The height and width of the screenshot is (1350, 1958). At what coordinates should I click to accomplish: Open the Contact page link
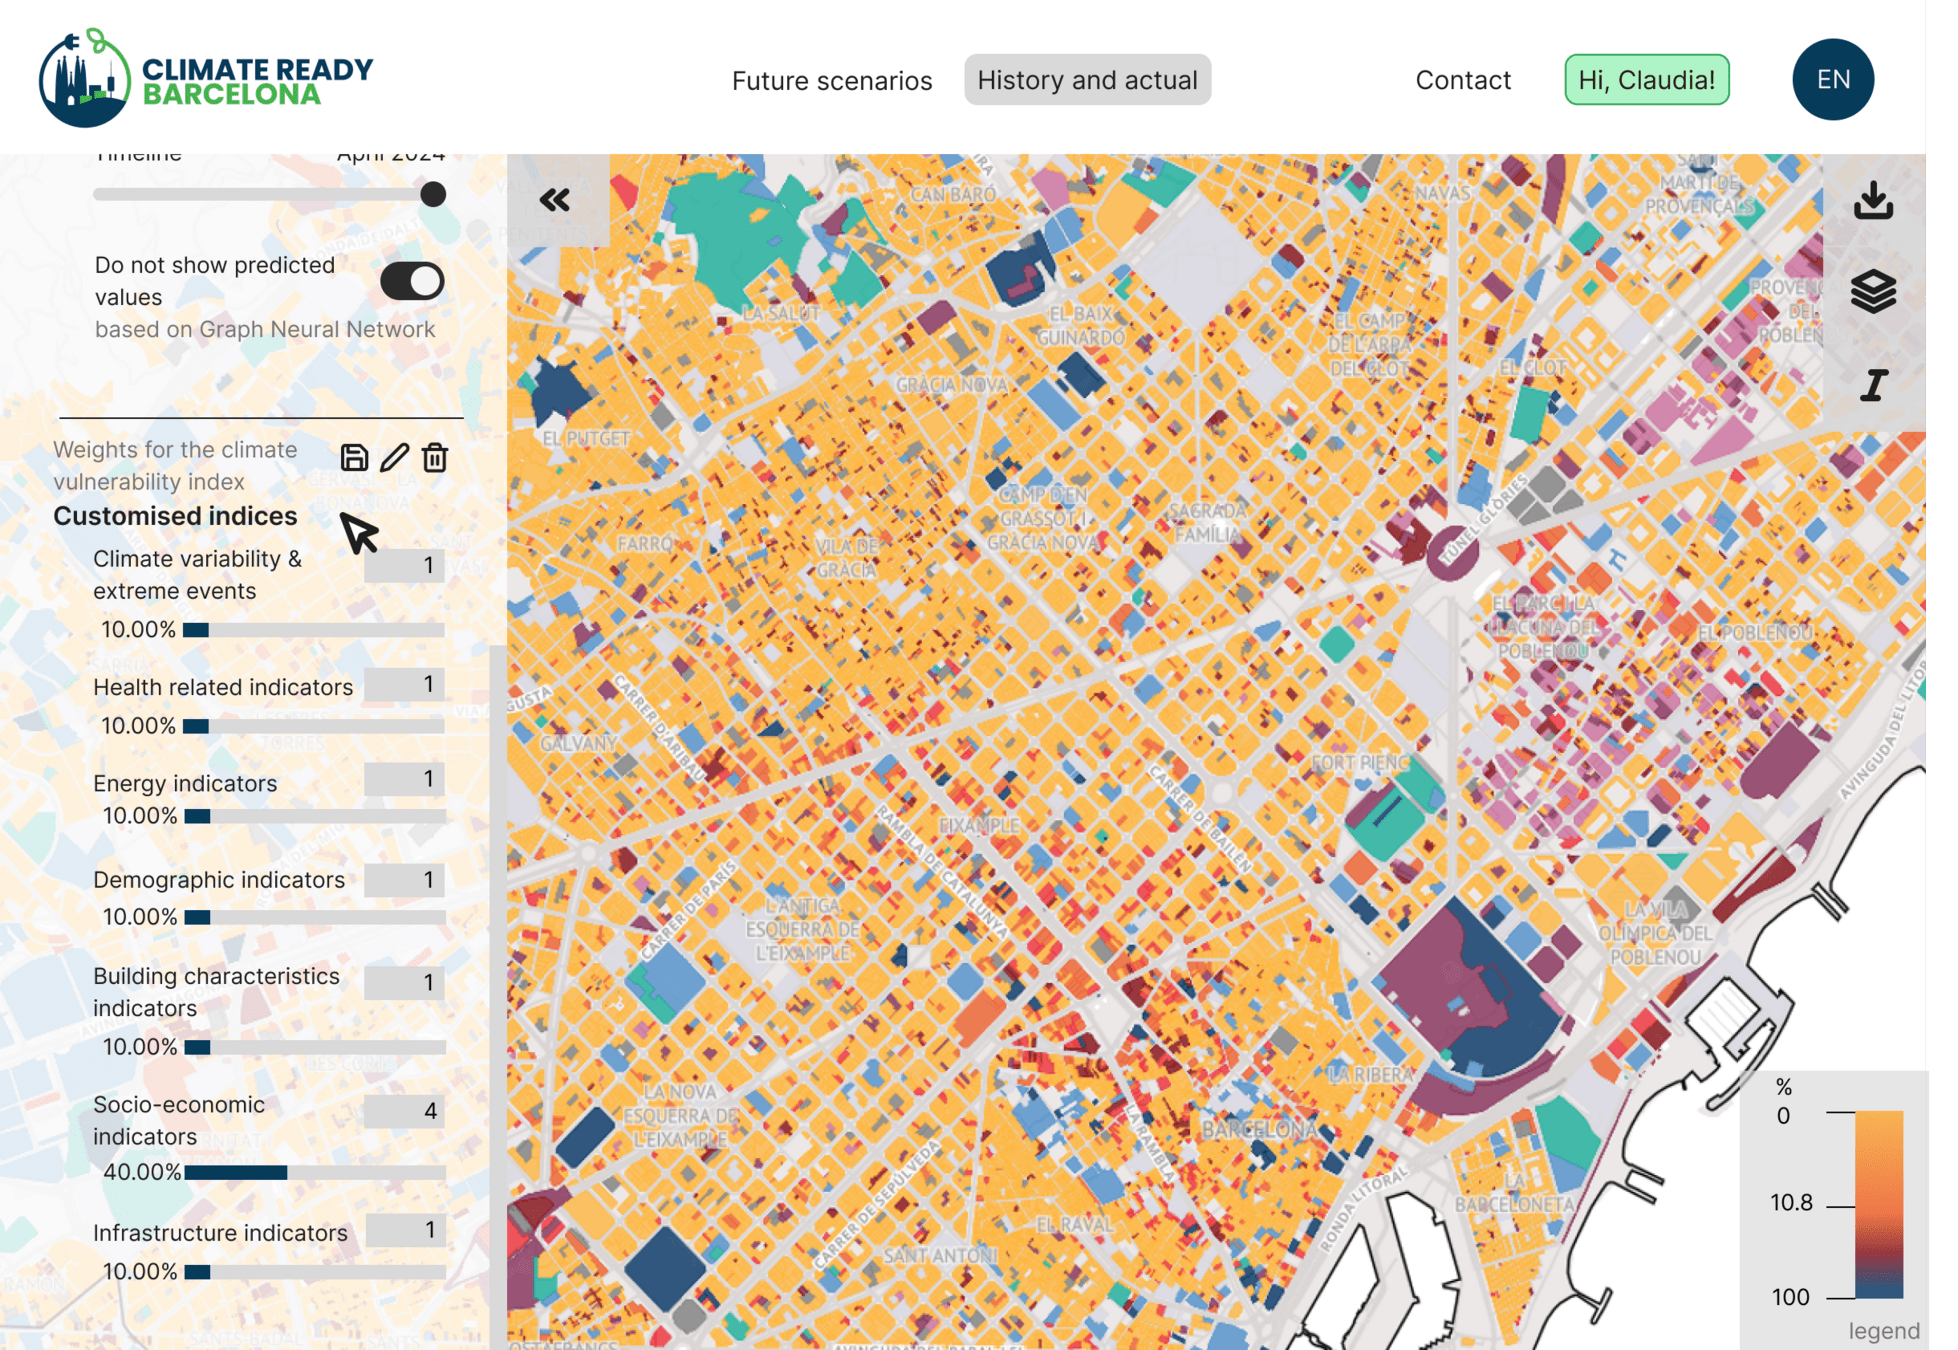(1462, 80)
